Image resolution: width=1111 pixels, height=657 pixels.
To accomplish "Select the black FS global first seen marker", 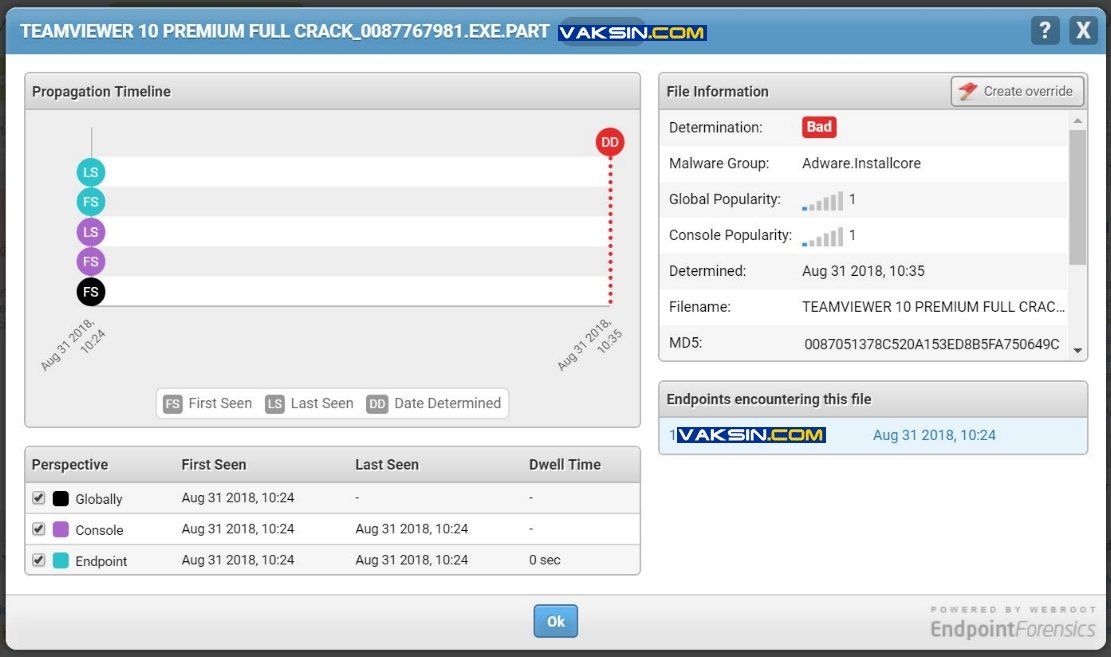I will 91,291.
